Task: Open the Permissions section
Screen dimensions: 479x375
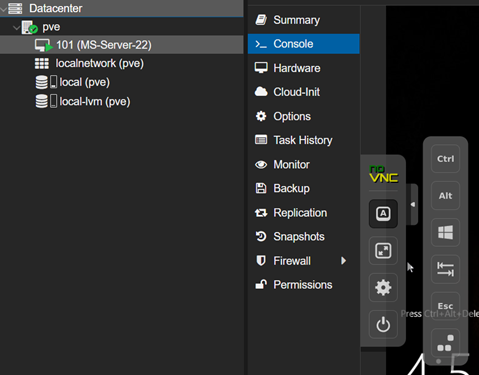Action: click(303, 285)
